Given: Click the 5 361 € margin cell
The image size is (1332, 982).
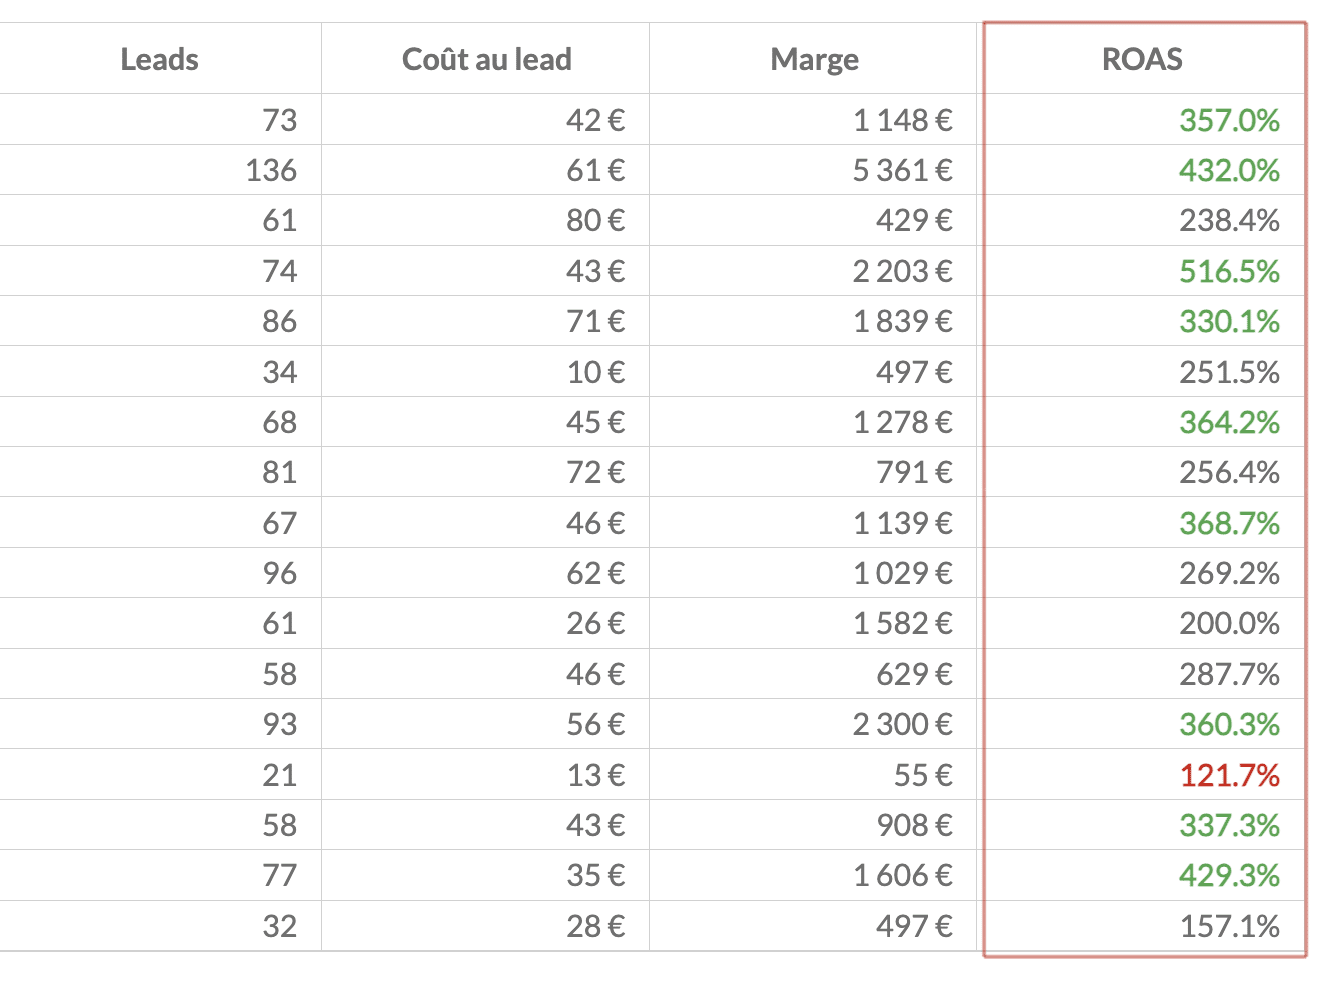Looking at the screenshot, I should [x=902, y=171].
